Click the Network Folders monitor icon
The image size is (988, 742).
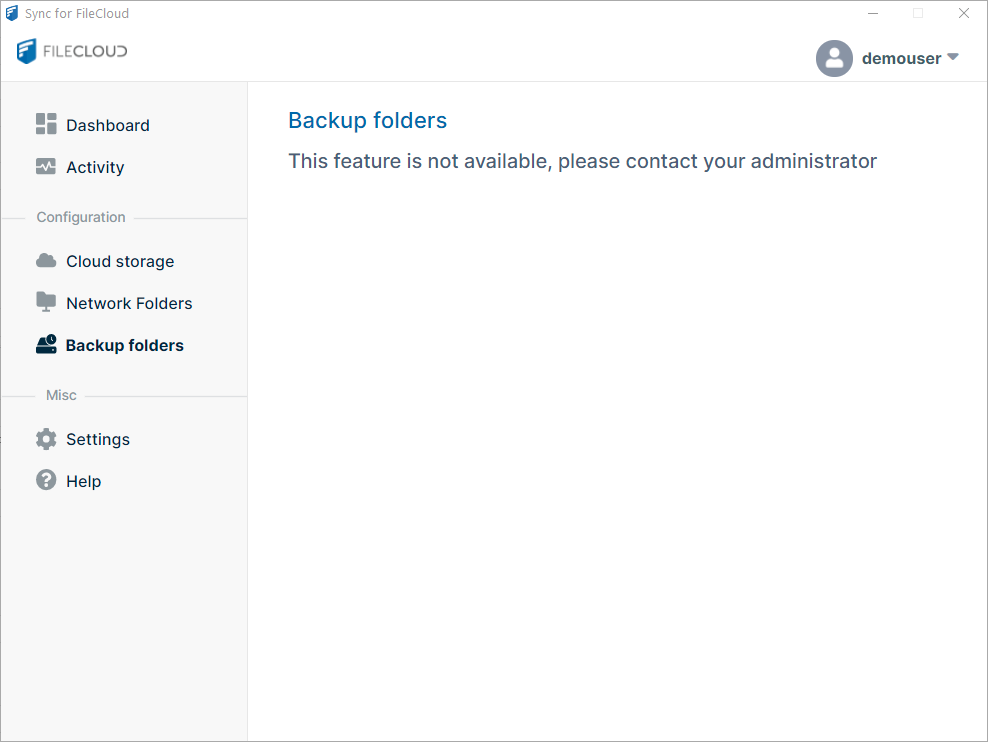coord(46,302)
